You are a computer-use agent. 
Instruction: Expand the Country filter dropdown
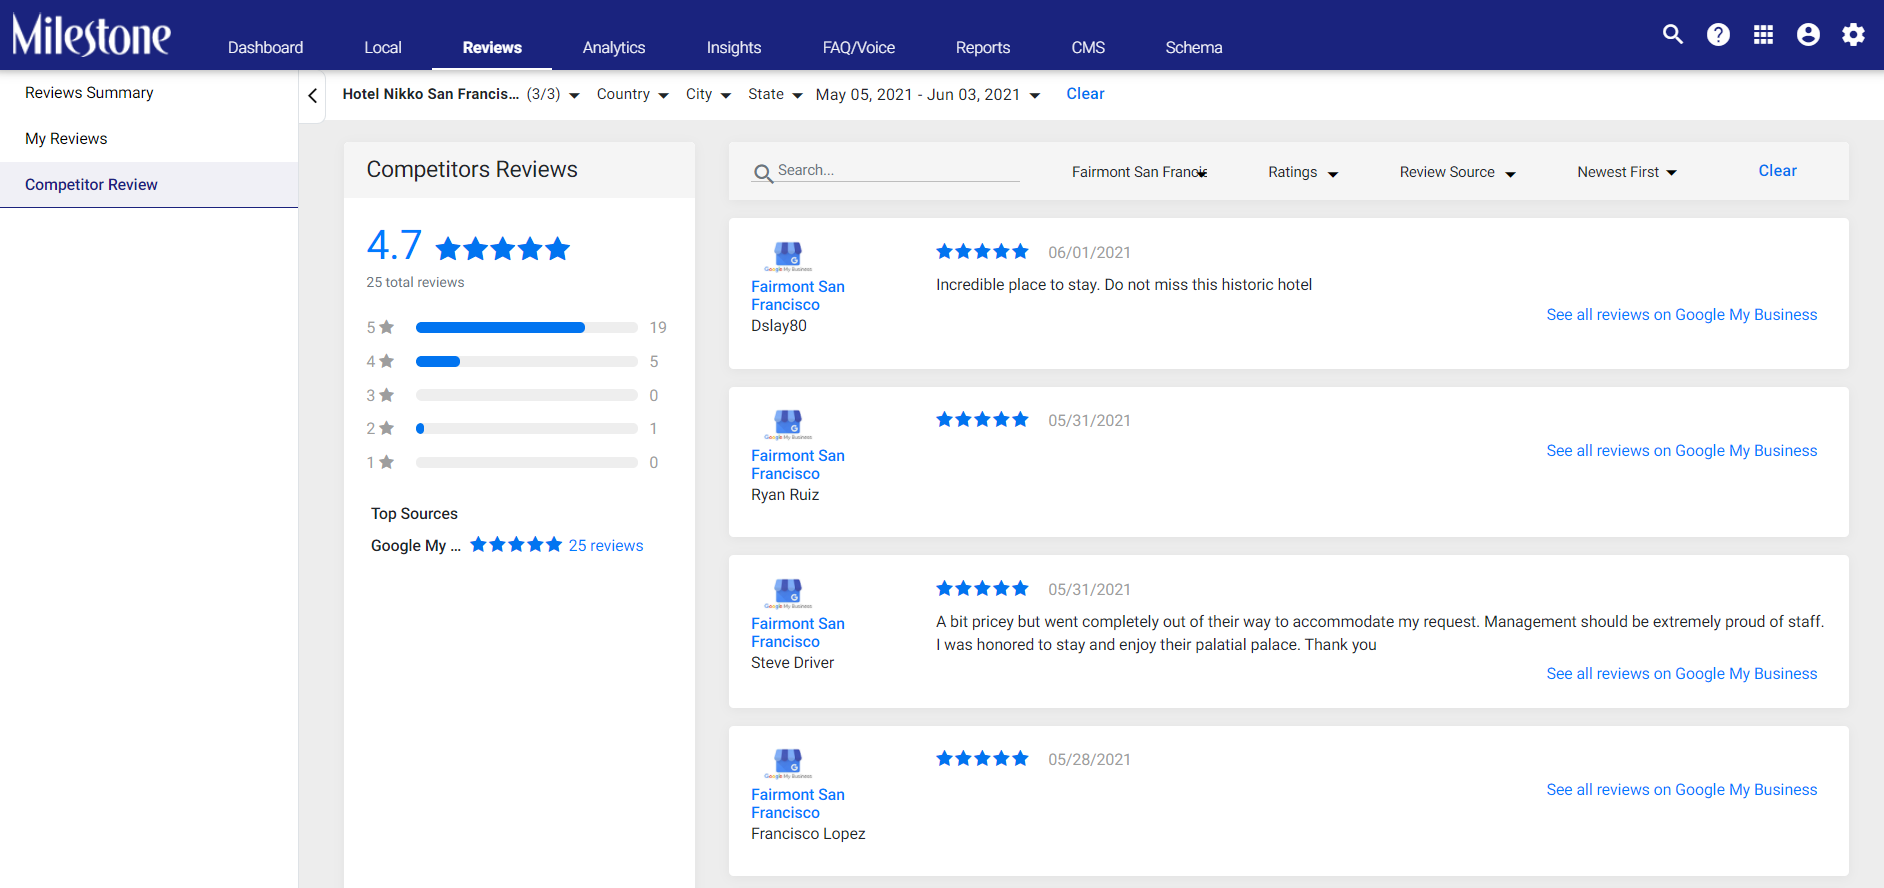click(633, 94)
